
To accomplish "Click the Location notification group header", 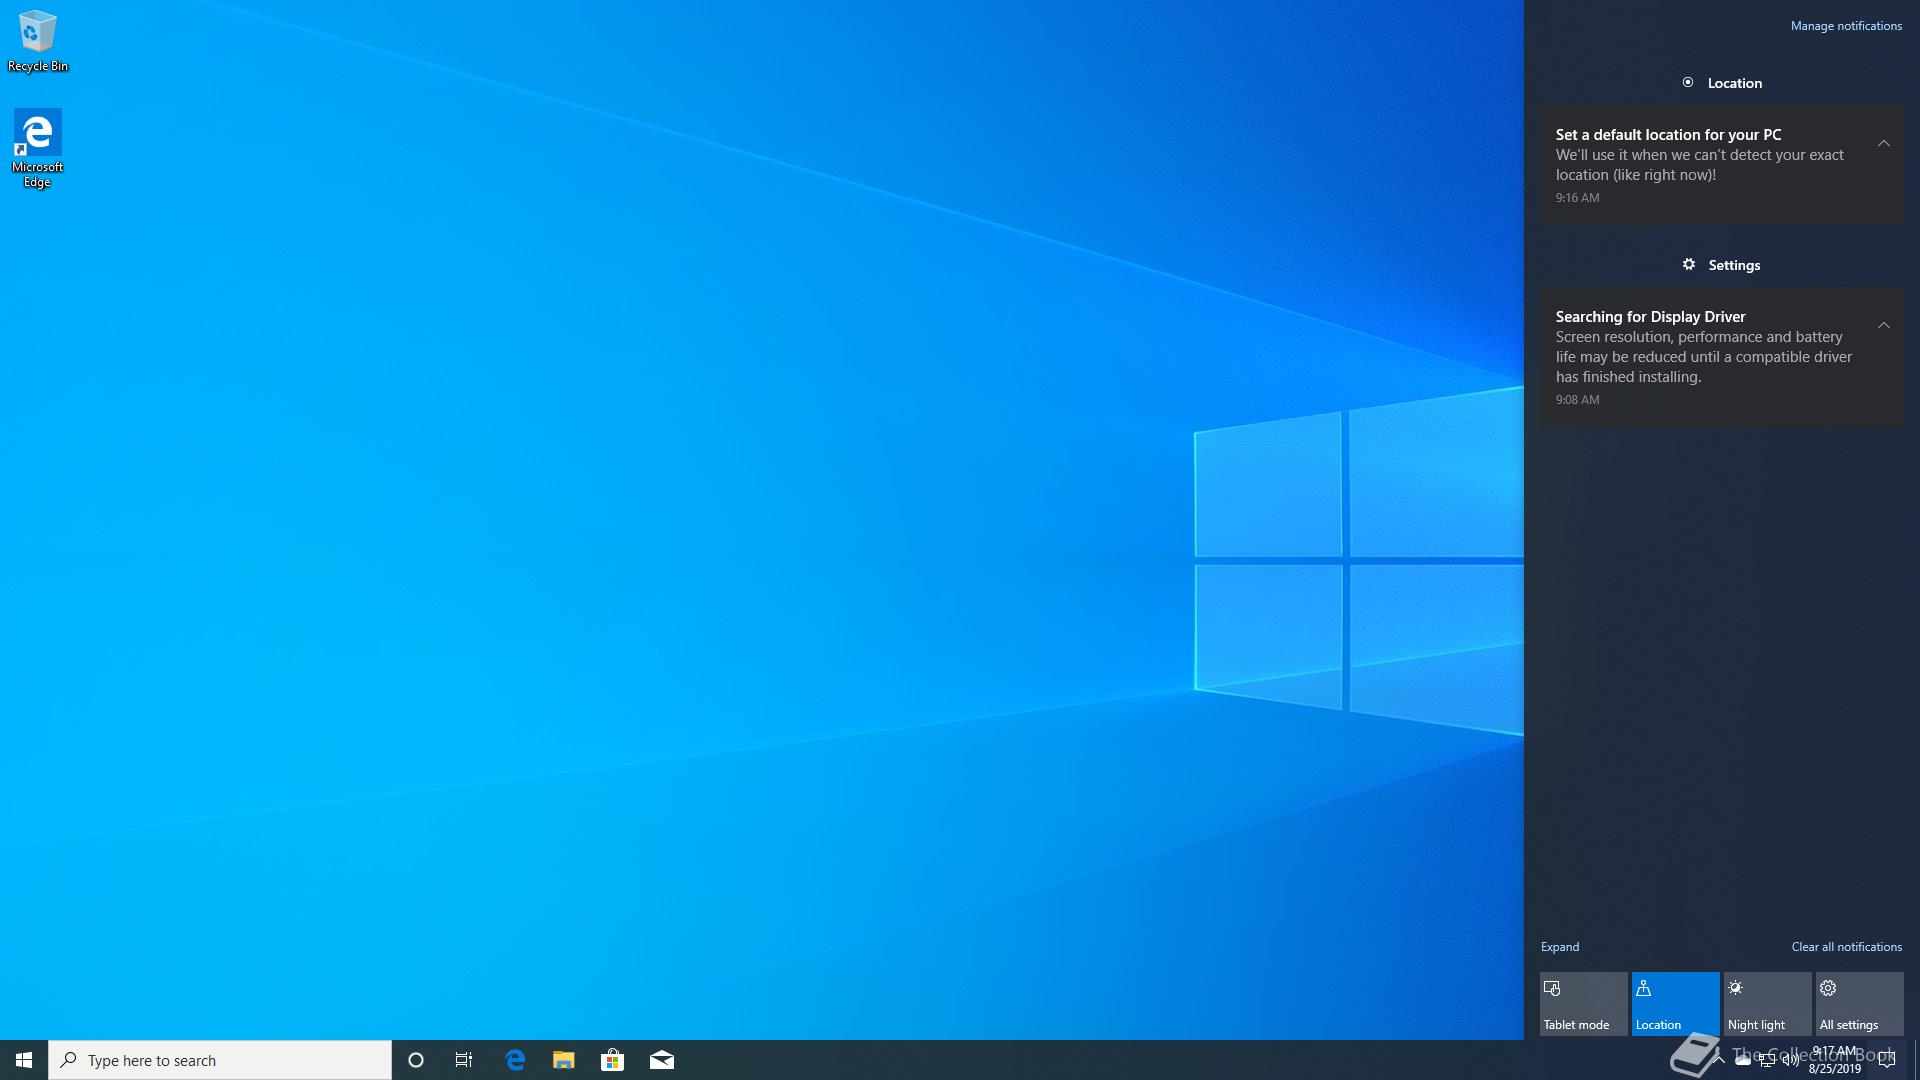I will pyautogui.click(x=1721, y=83).
